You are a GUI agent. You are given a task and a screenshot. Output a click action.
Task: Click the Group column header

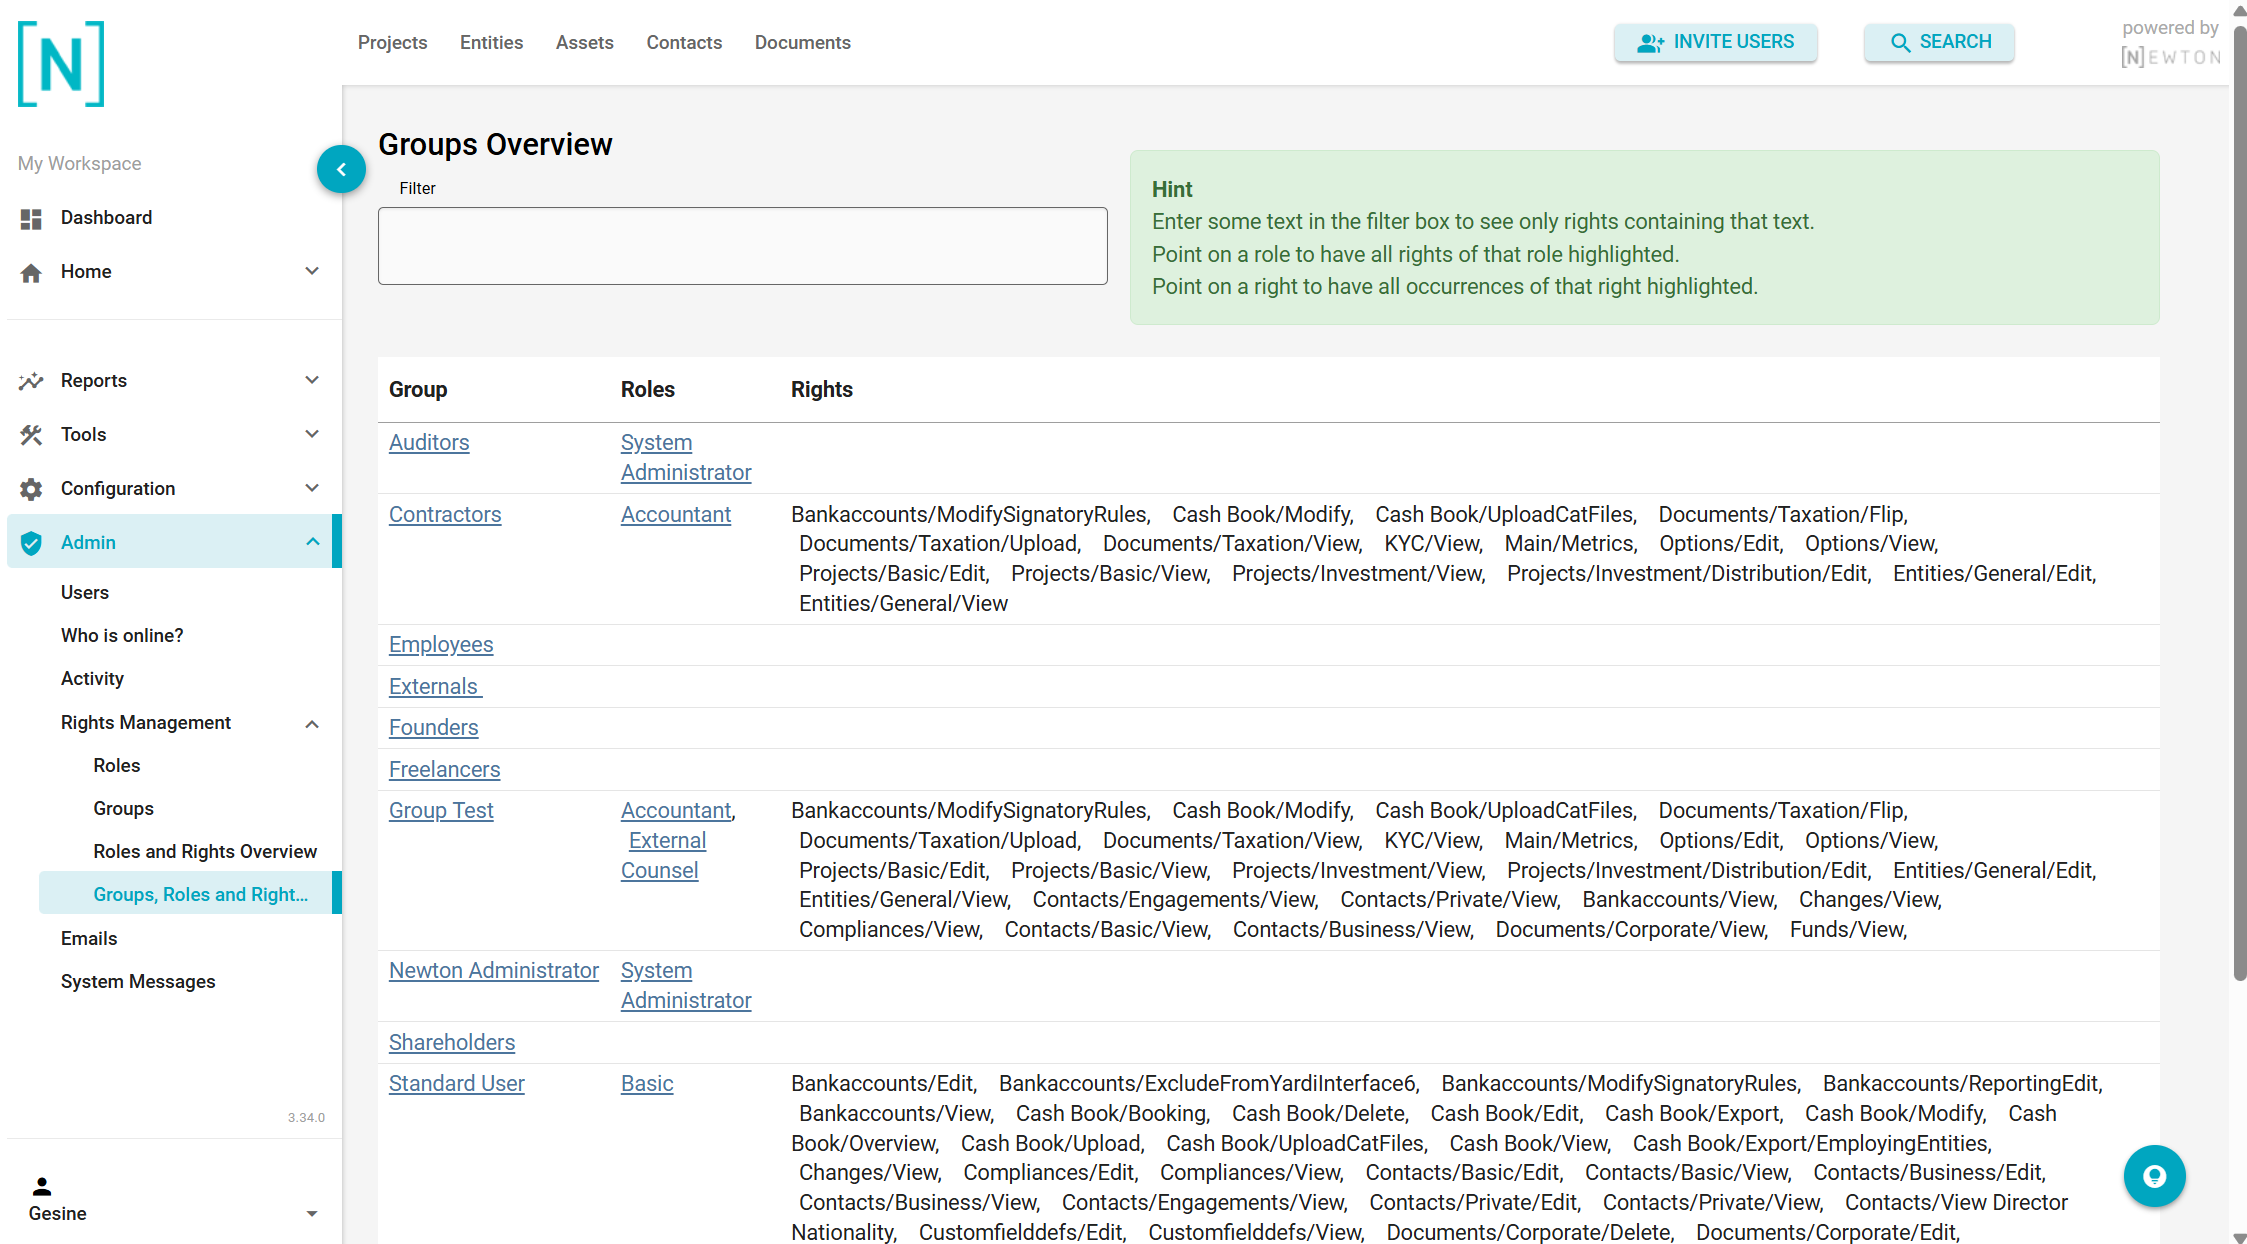pyautogui.click(x=418, y=389)
